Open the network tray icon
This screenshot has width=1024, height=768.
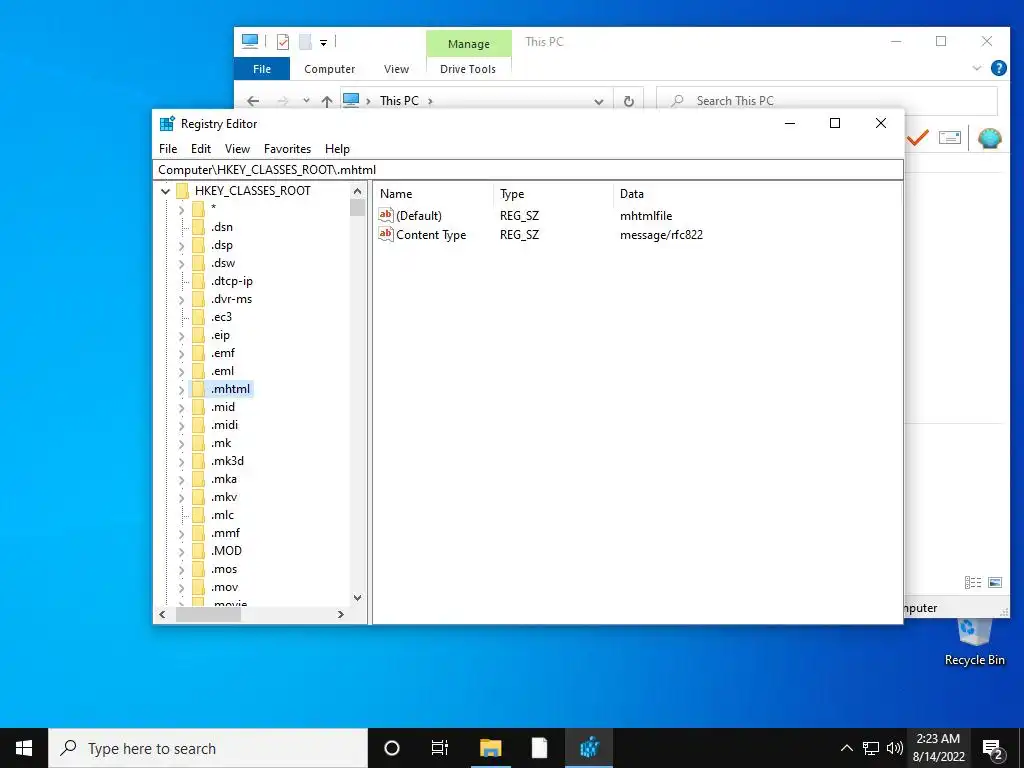point(871,748)
